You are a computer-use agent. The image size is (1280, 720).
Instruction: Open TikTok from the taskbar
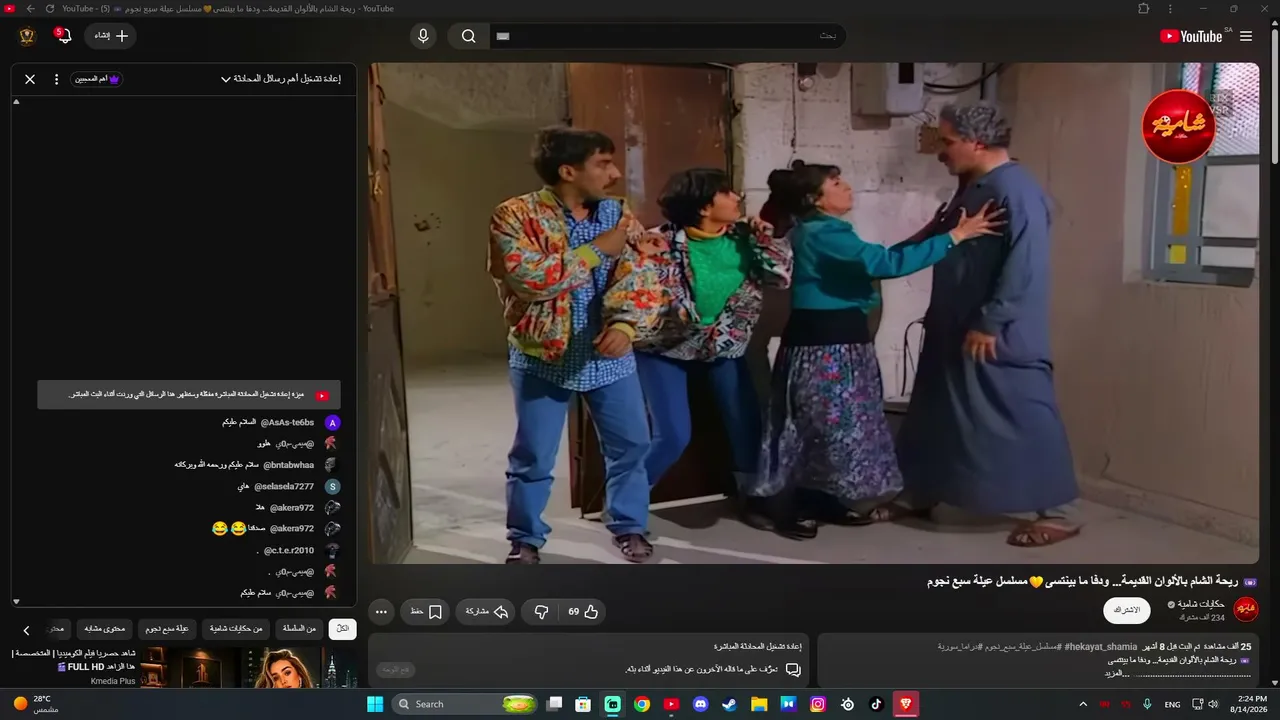(x=877, y=704)
